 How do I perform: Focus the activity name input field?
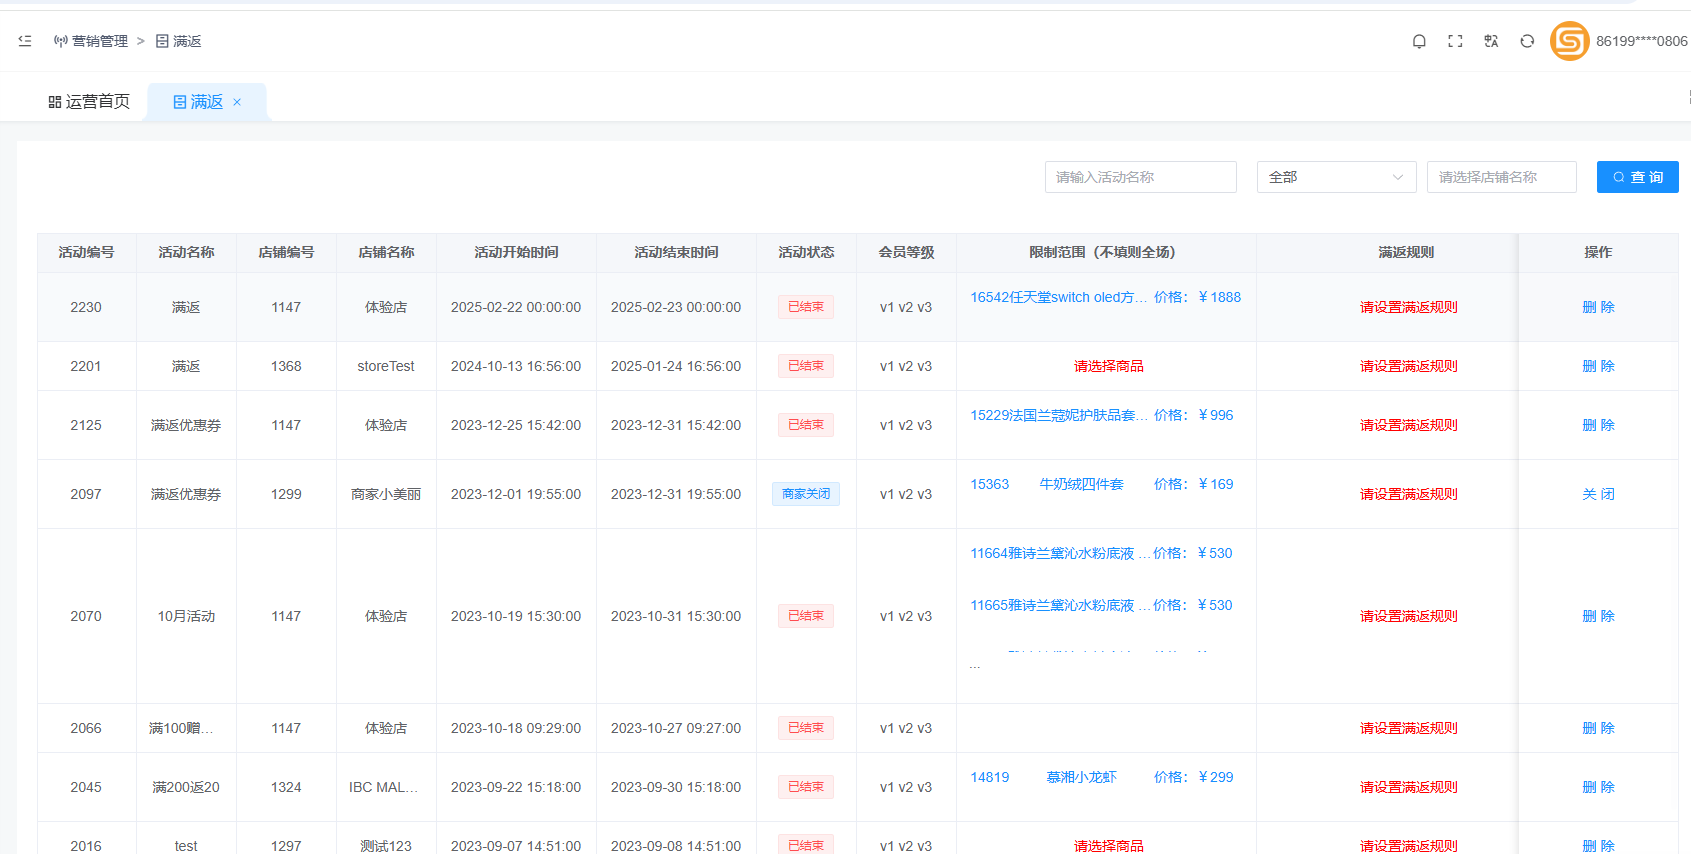[1140, 177]
